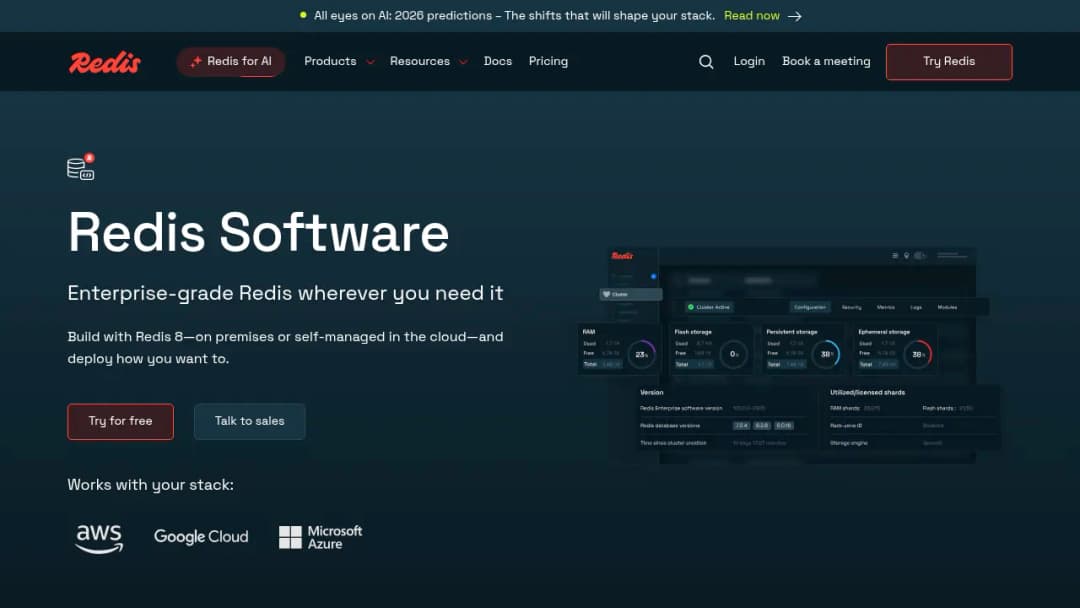The height and width of the screenshot is (608, 1080).
Task: Expand the Products dropdown chevron
Action: tap(371, 62)
